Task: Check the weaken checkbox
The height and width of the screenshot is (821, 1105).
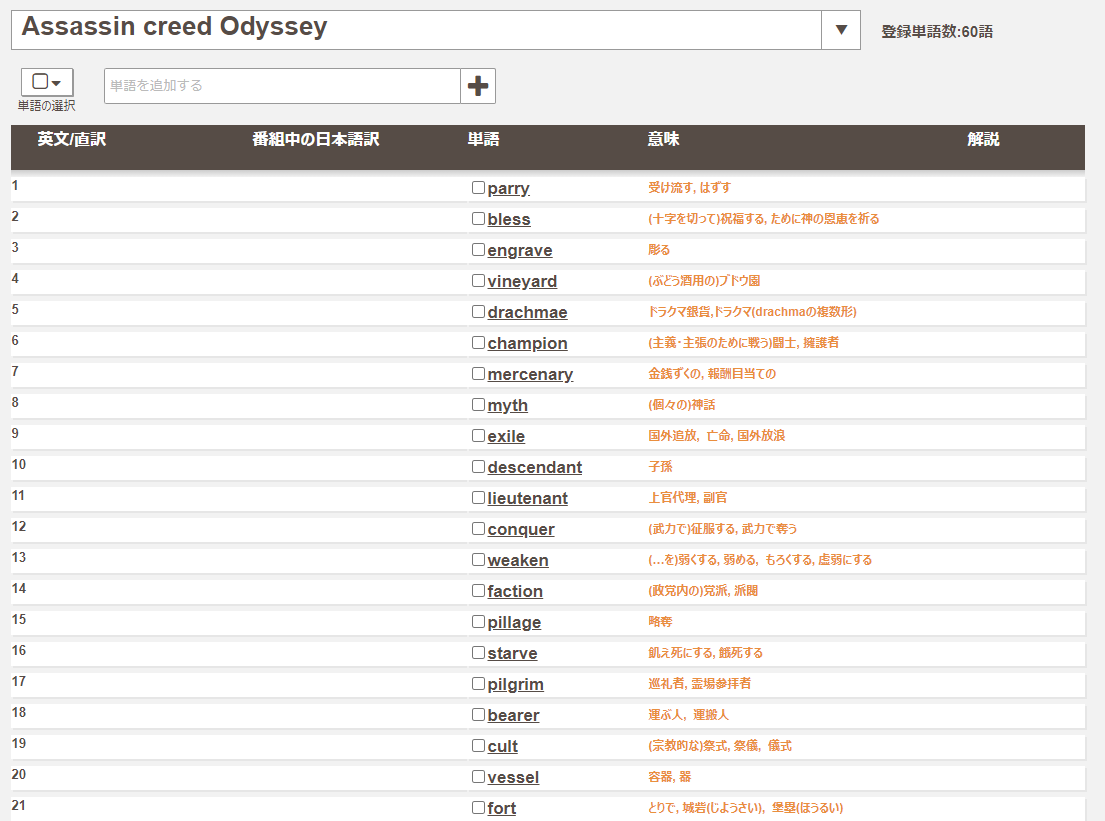Action: click(x=479, y=560)
